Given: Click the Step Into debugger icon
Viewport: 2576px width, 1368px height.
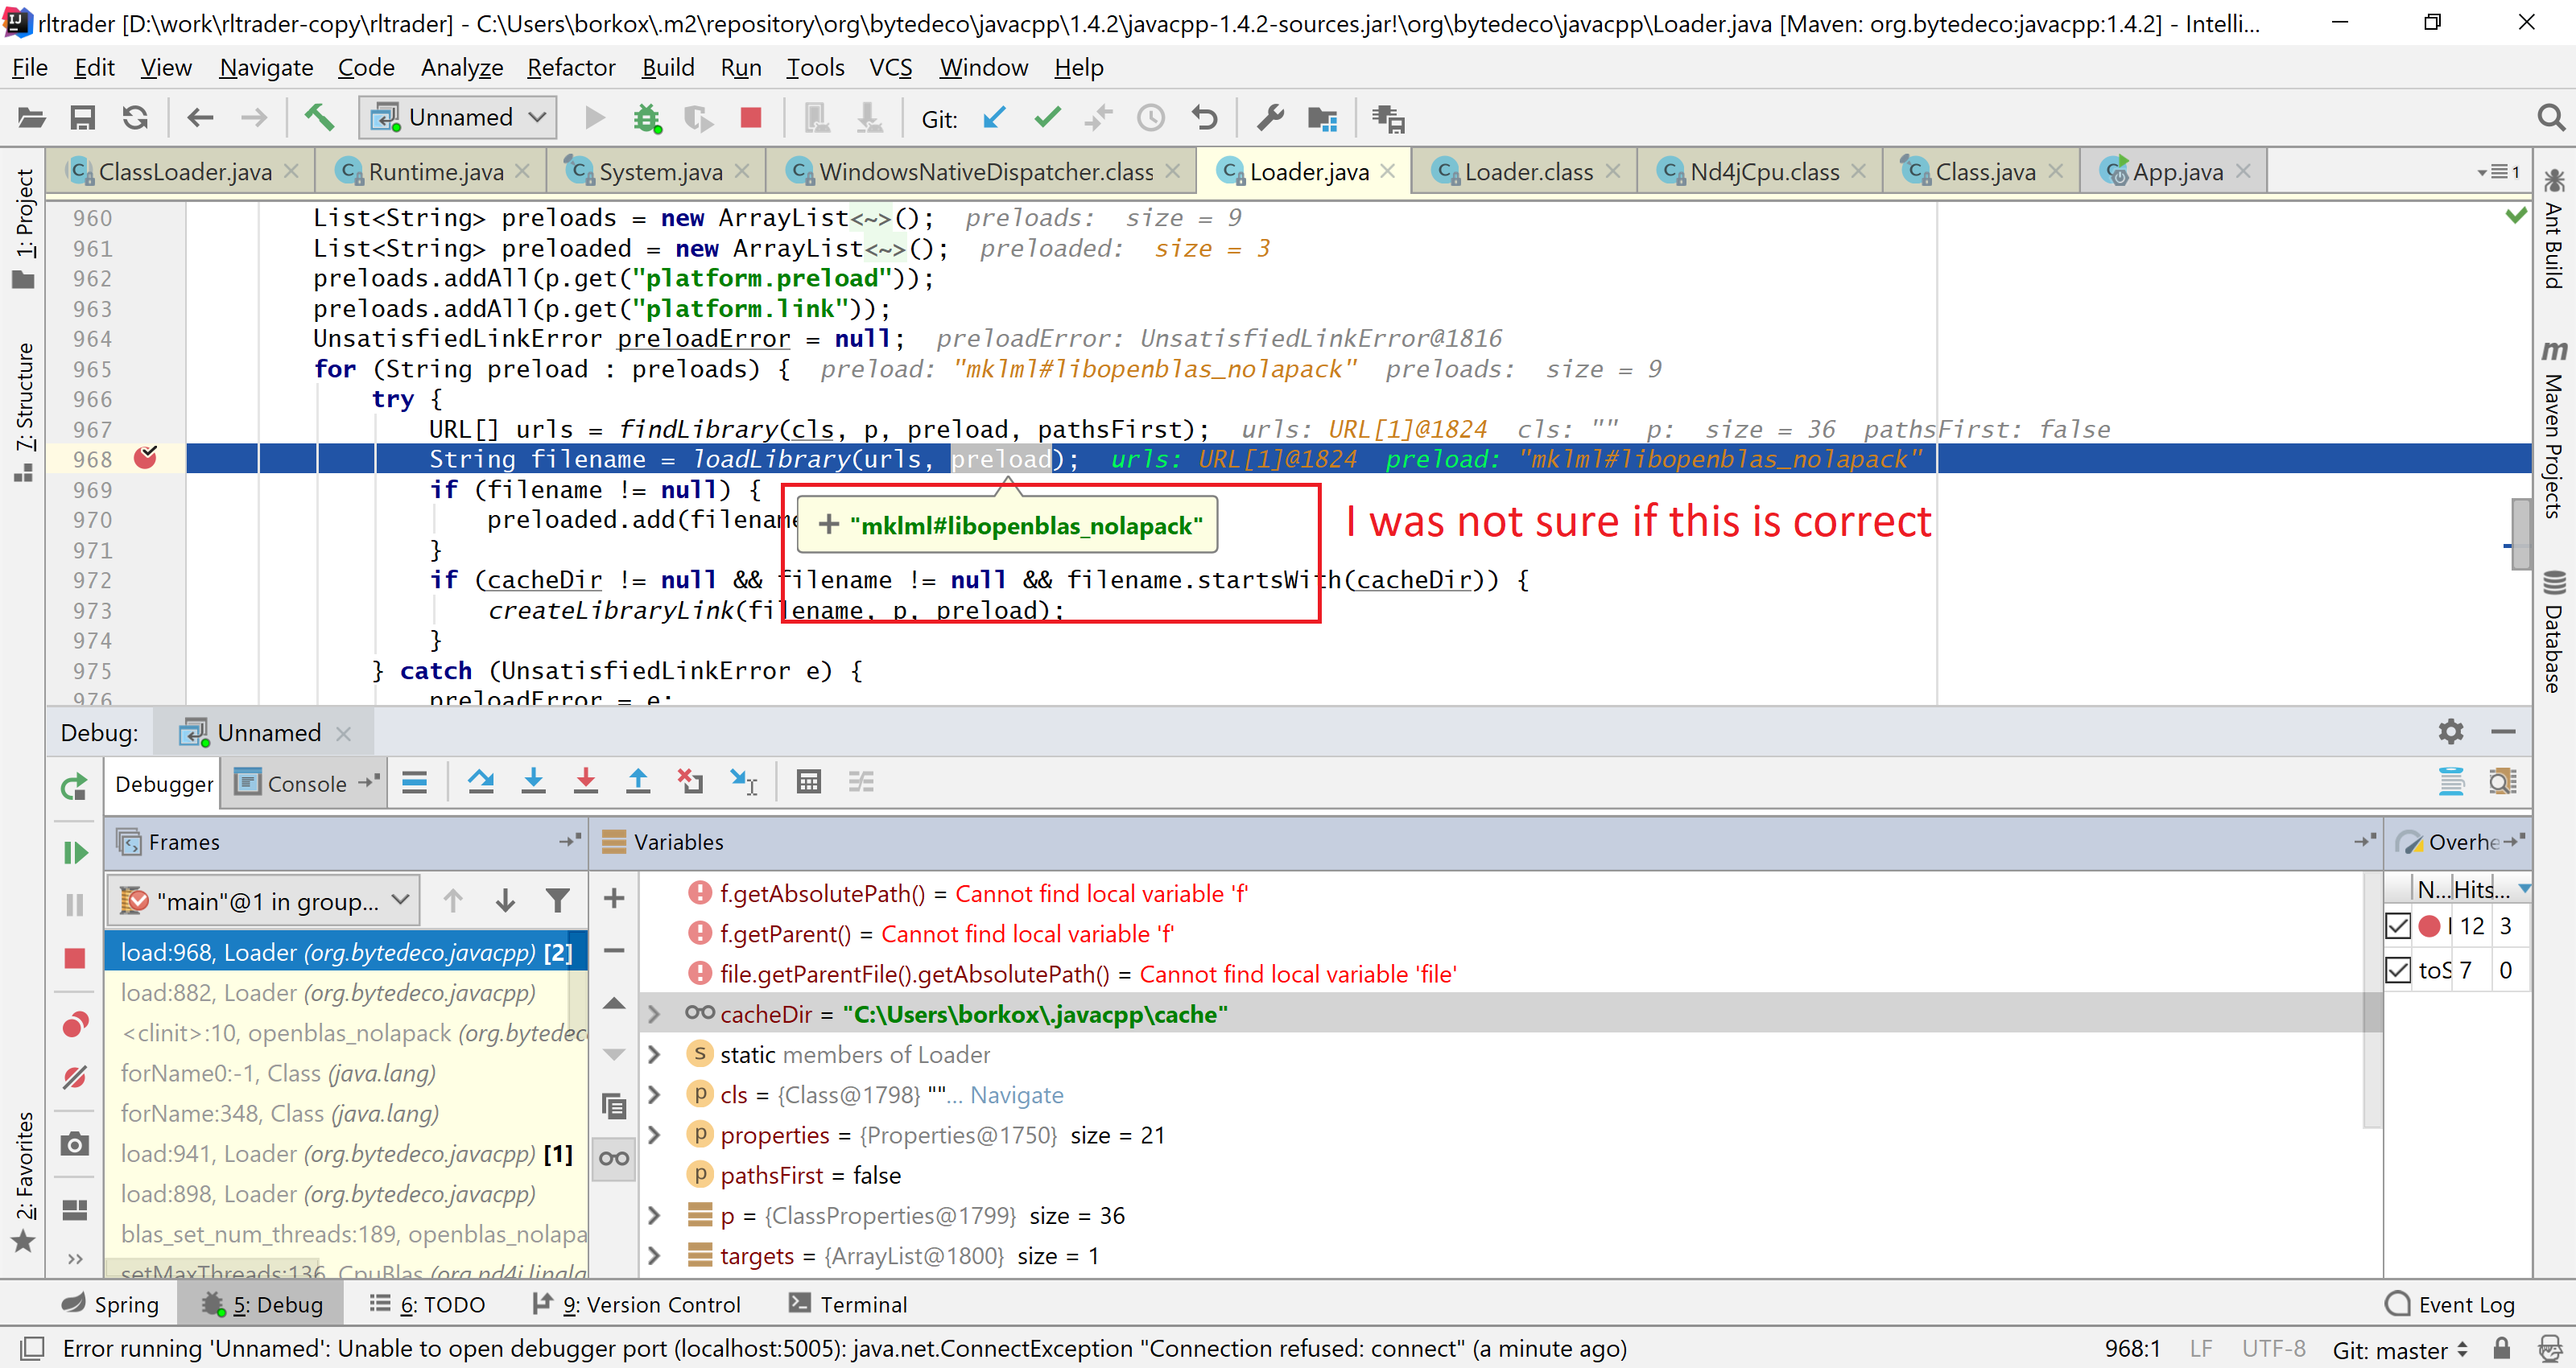Looking at the screenshot, I should (x=534, y=783).
